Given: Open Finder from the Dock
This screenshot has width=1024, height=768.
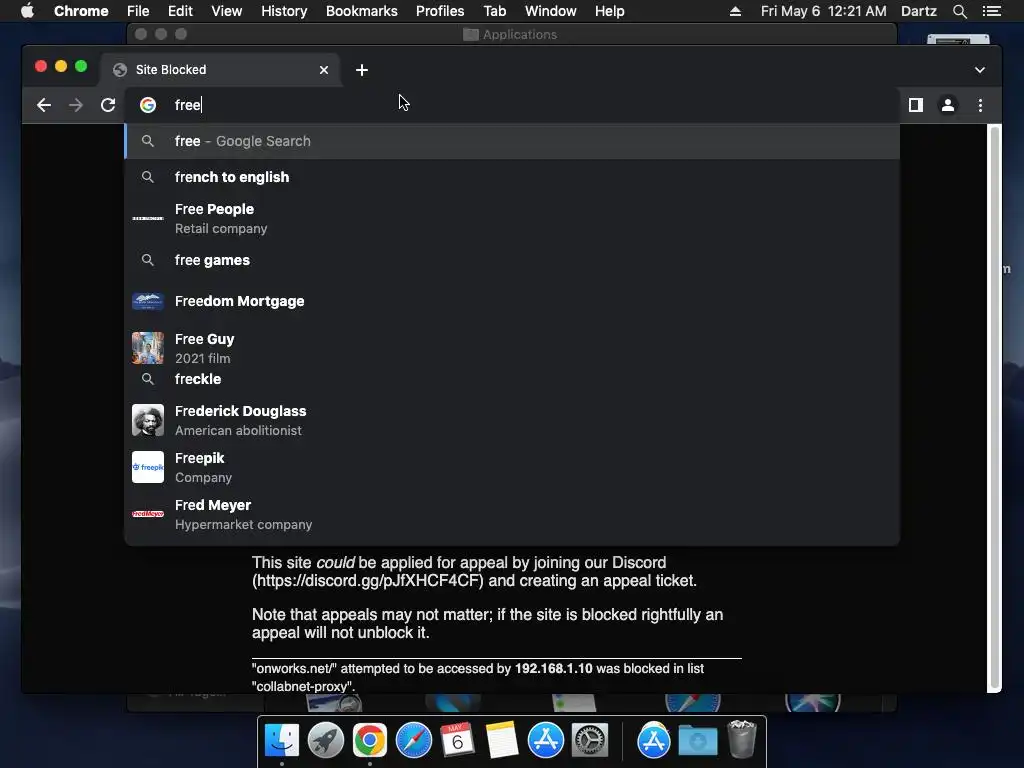Looking at the screenshot, I should (282, 741).
